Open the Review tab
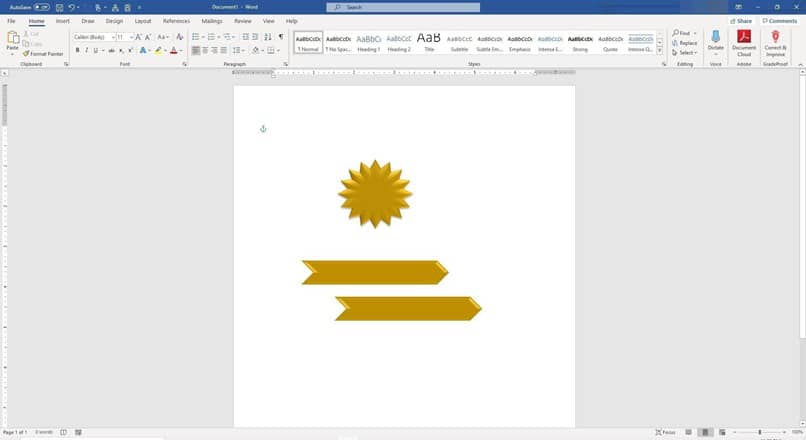 tap(243, 21)
